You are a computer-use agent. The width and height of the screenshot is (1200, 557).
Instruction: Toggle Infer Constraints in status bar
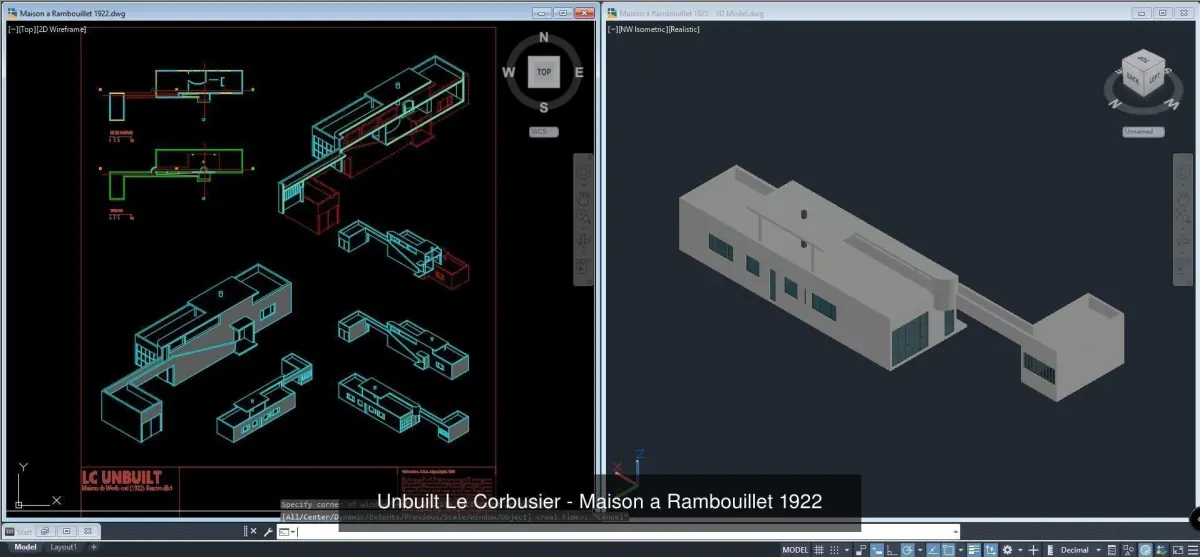(x=860, y=549)
